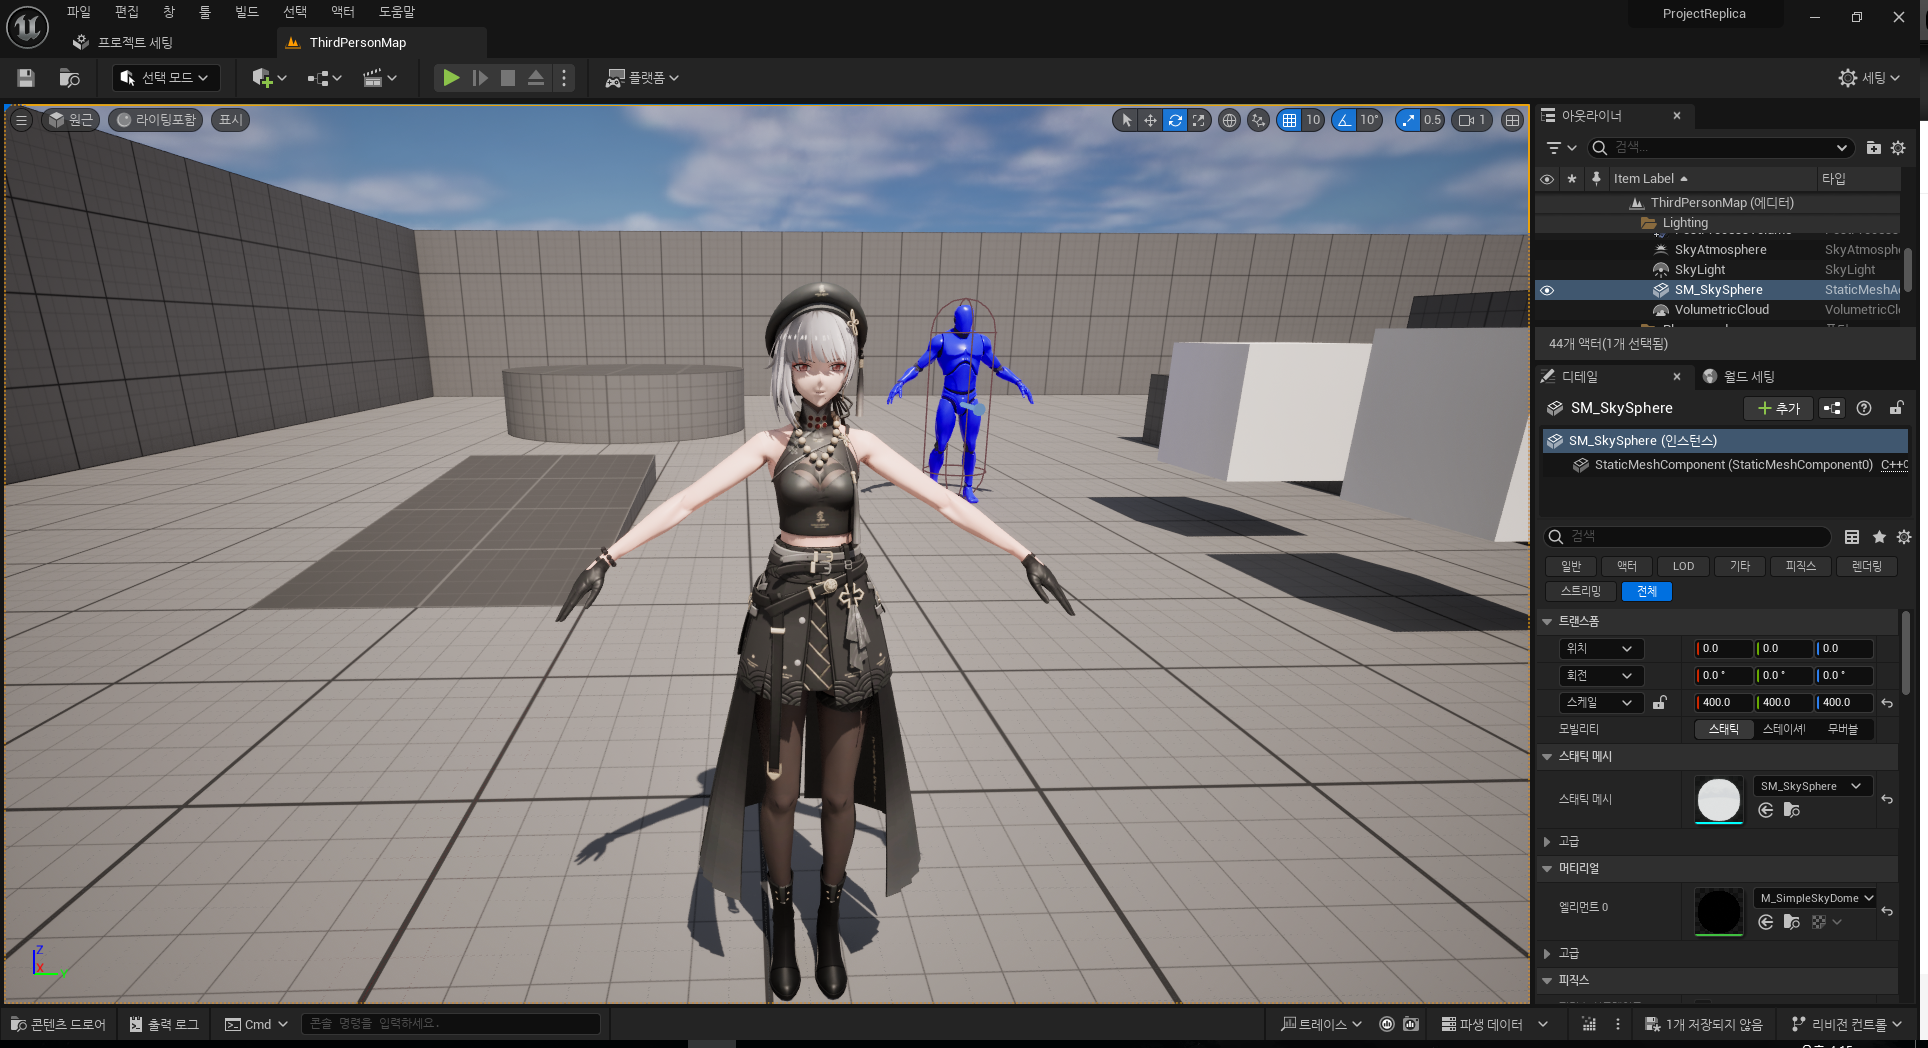1928x1048 pixels.
Task: Set mobility to 무버블
Action: pyautogui.click(x=1842, y=730)
